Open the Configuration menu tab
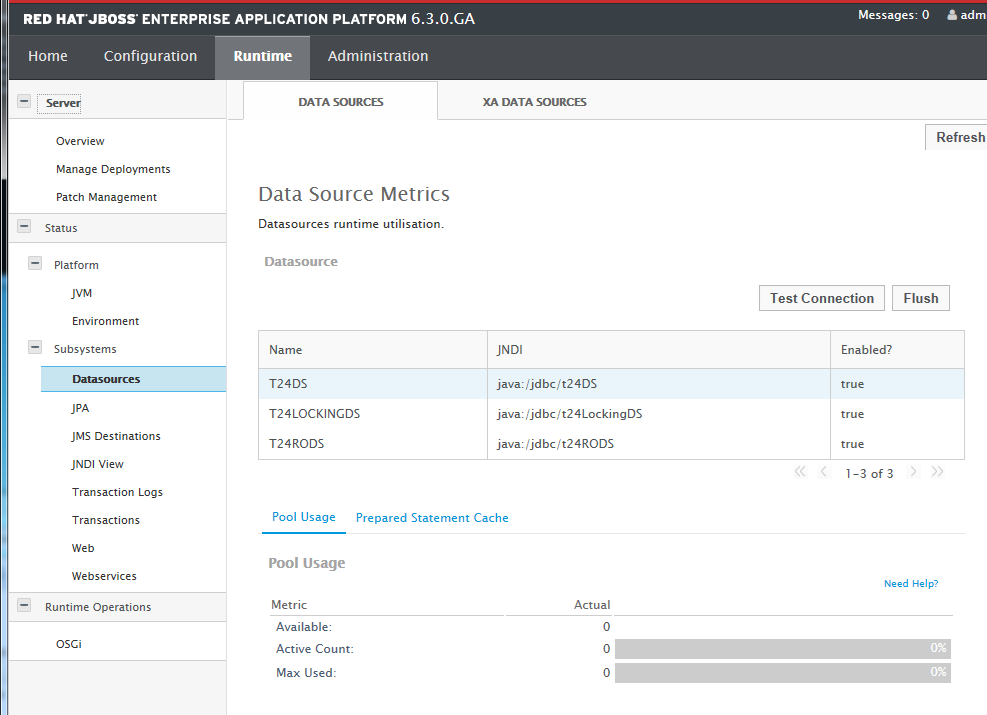The width and height of the screenshot is (987, 715). [x=150, y=56]
